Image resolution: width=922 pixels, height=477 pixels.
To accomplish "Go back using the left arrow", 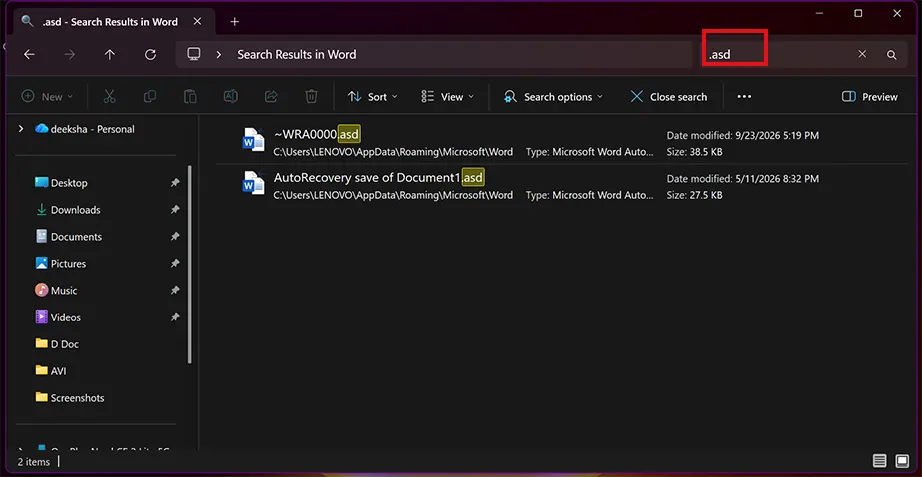I will (29, 54).
